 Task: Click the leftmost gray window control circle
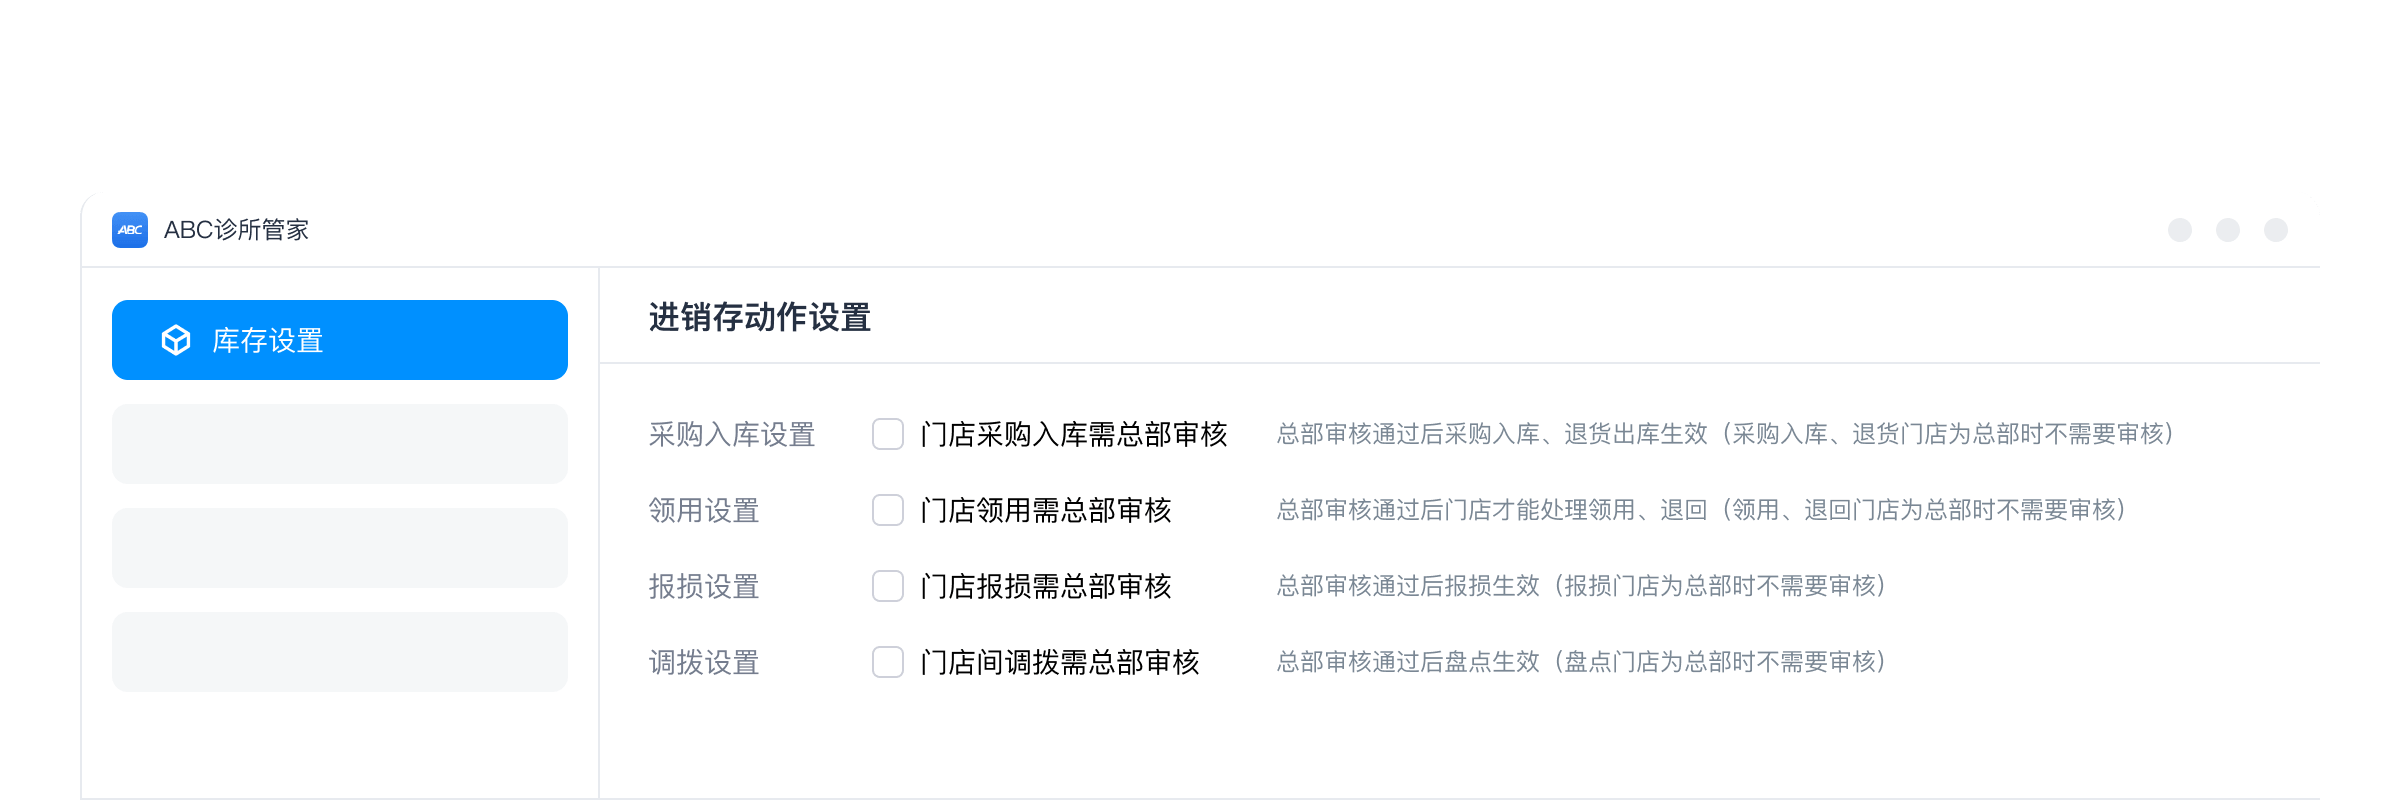tap(2180, 230)
